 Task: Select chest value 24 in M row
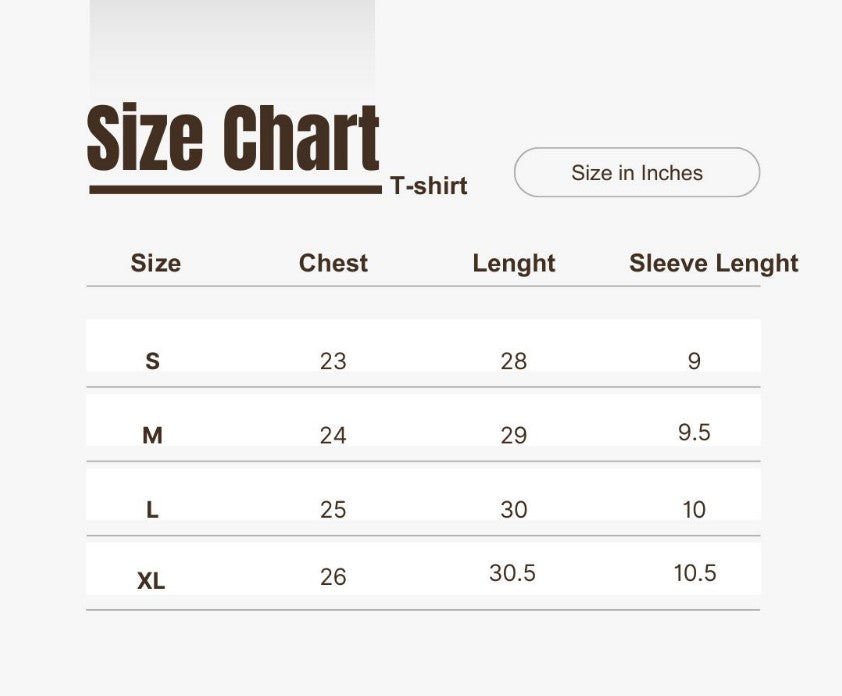[333, 435]
